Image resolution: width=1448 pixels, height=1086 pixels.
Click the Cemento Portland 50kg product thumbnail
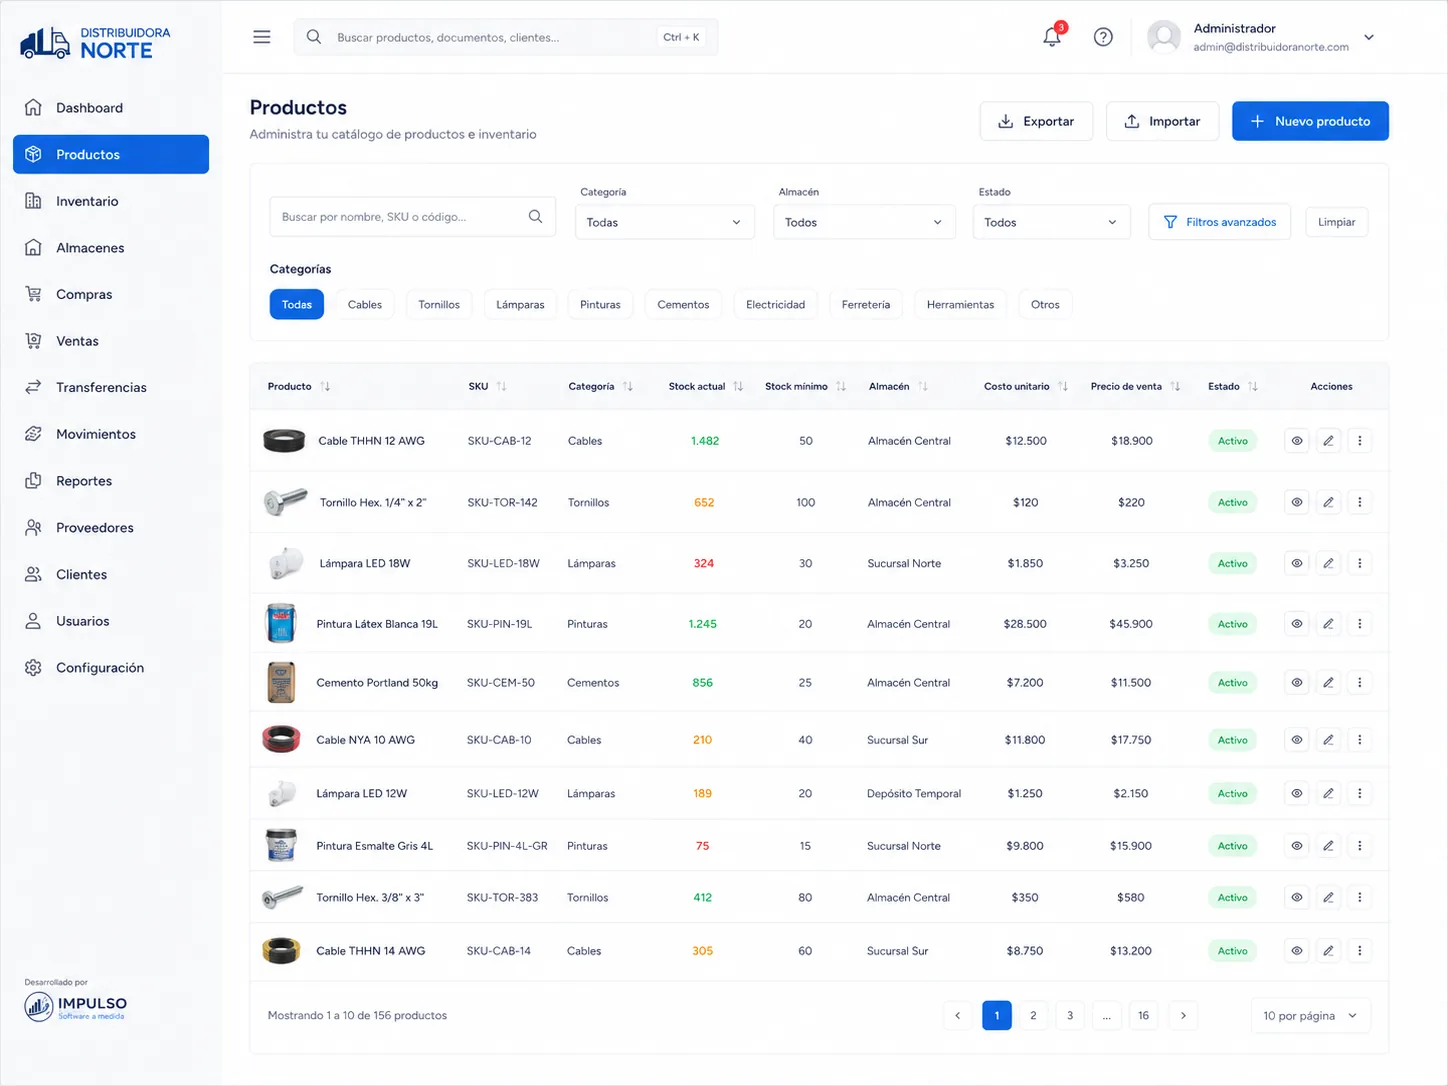(x=281, y=683)
